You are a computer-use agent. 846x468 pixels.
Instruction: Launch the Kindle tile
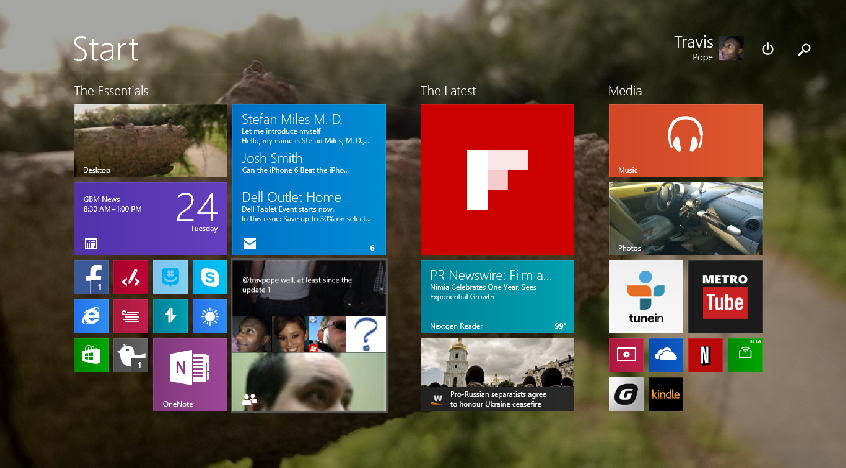[x=666, y=394]
